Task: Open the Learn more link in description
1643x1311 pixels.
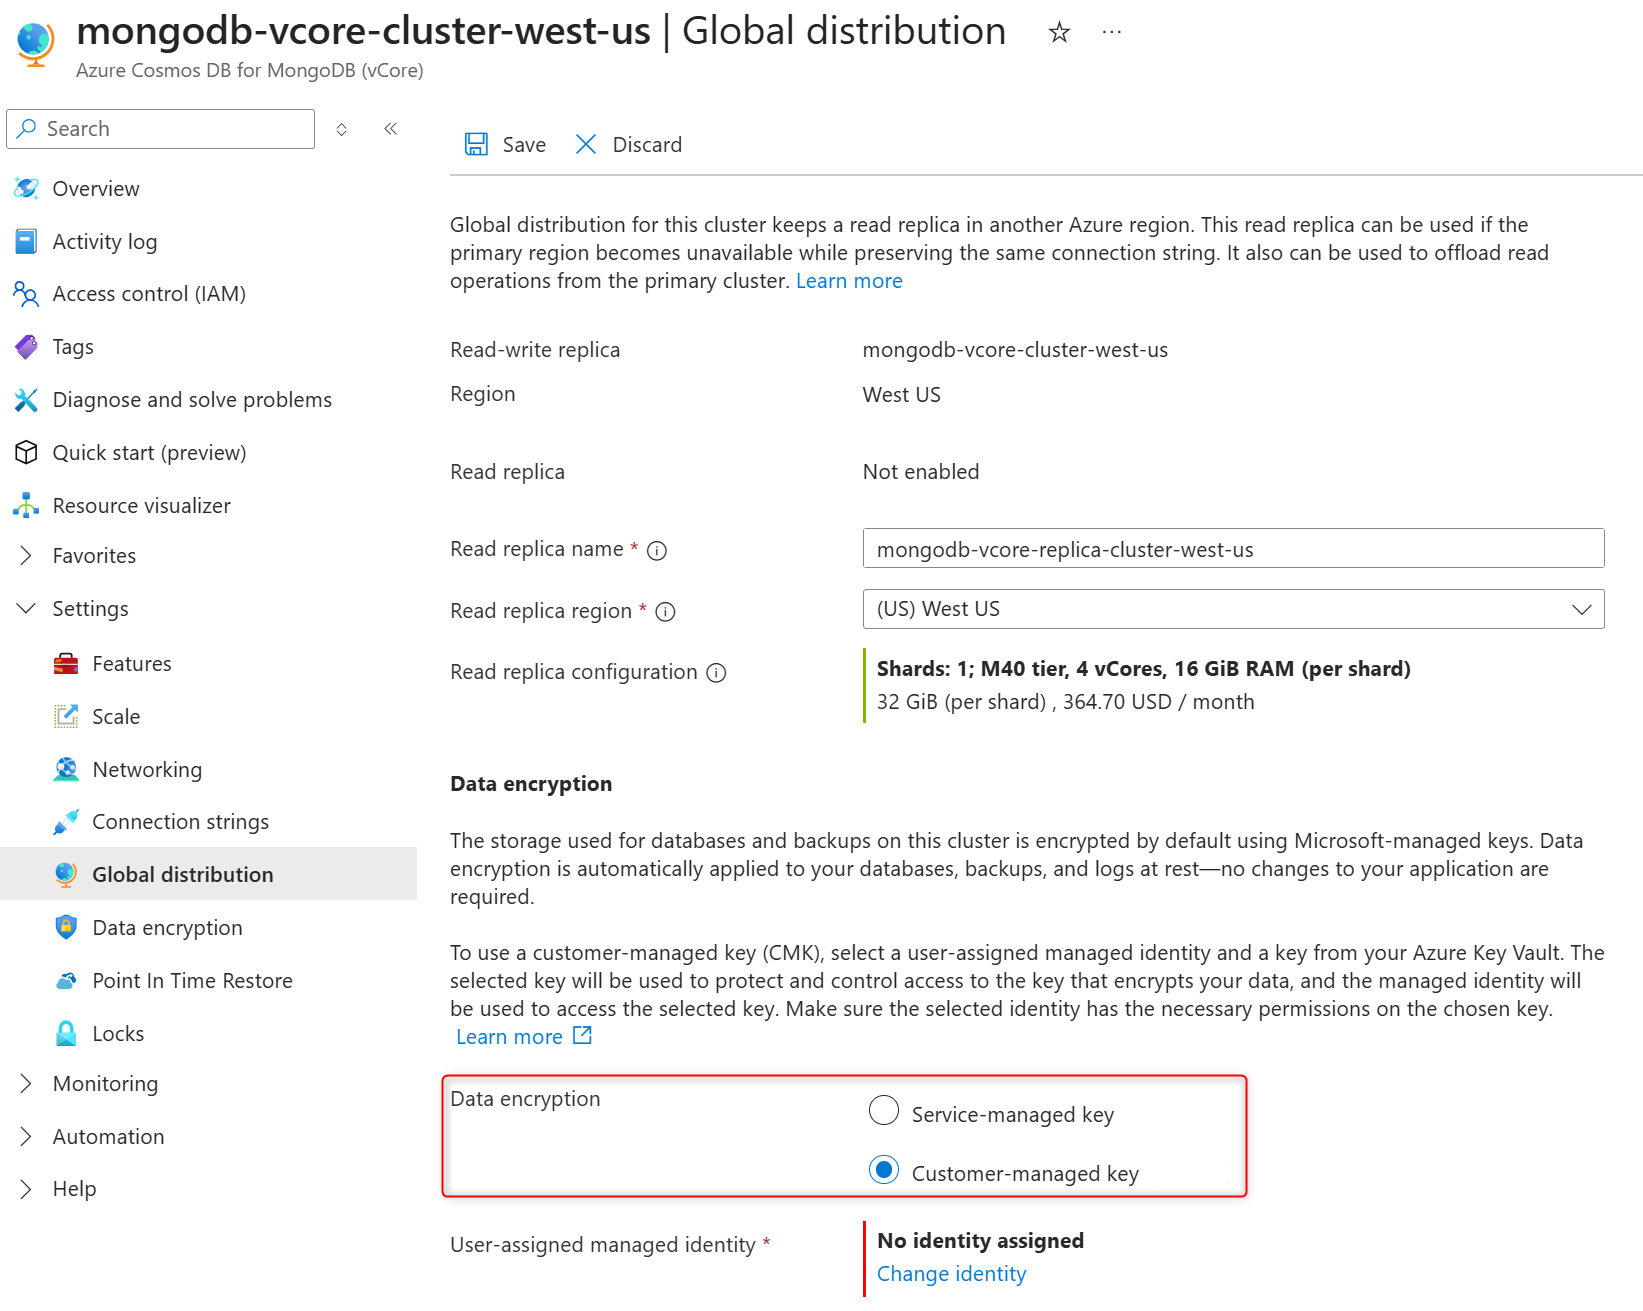Action: pos(849,281)
